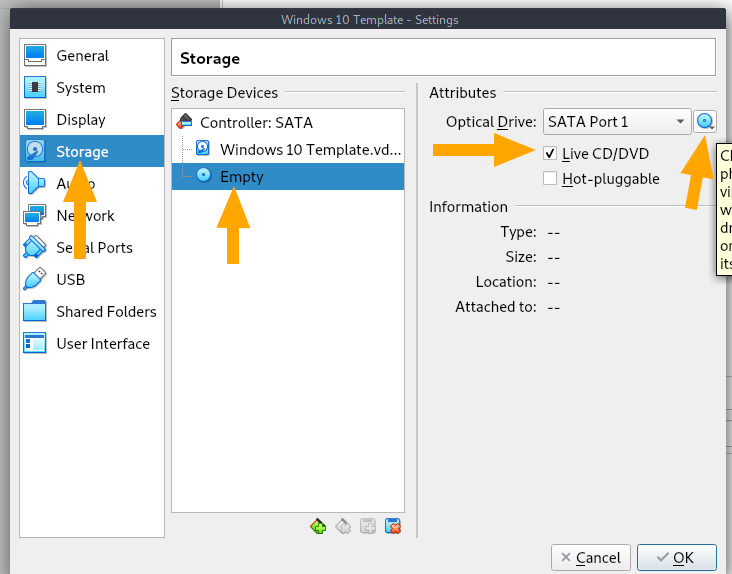Click the Attributes section heading
Screen dimensions: 732x574
click(x=463, y=93)
